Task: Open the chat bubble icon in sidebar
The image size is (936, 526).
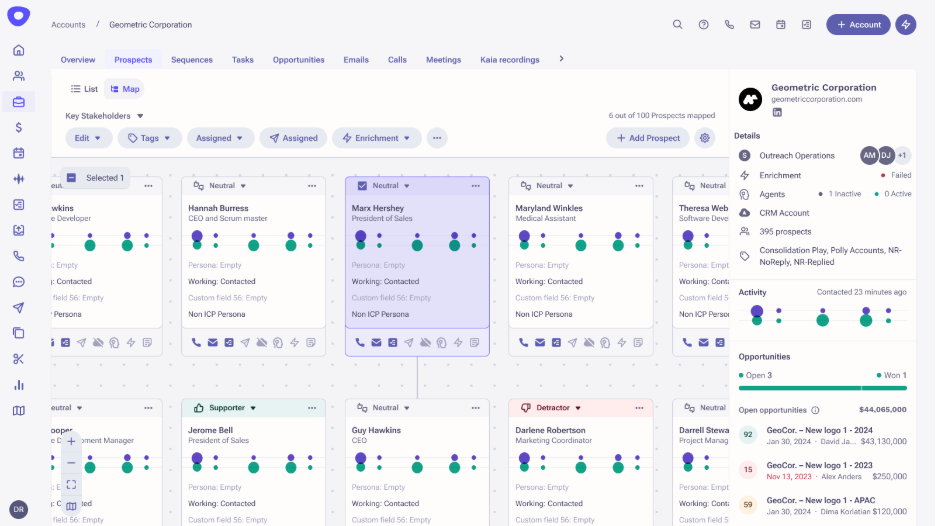Action: pyautogui.click(x=19, y=282)
